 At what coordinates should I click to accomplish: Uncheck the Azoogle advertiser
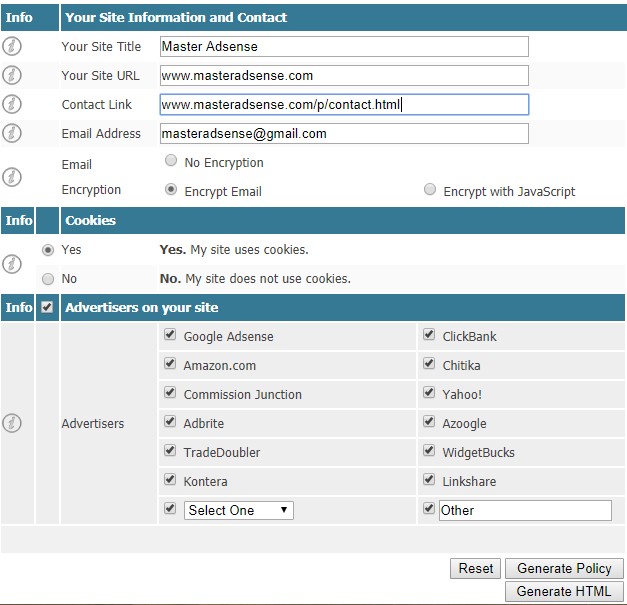coord(429,421)
